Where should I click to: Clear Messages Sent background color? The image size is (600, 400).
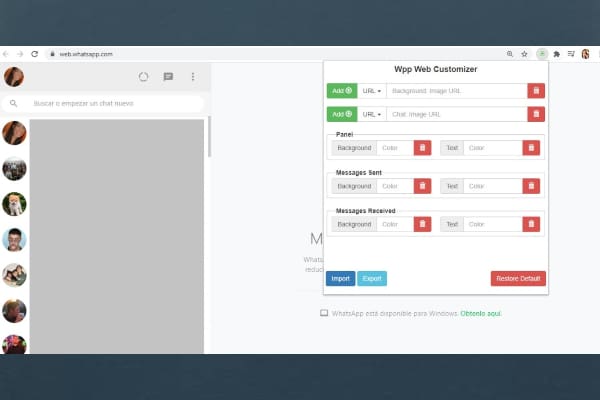point(422,186)
